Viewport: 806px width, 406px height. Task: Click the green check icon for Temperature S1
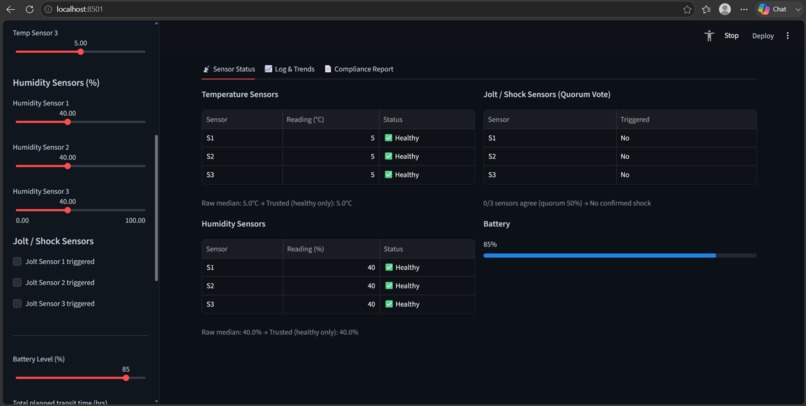[x=389, y=138]
